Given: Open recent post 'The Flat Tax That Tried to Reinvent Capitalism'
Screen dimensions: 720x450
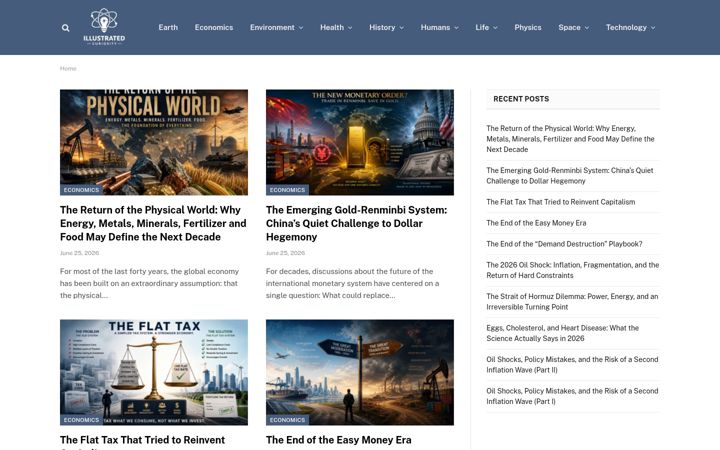Looking at the screenshot, I should coord(561,202).
